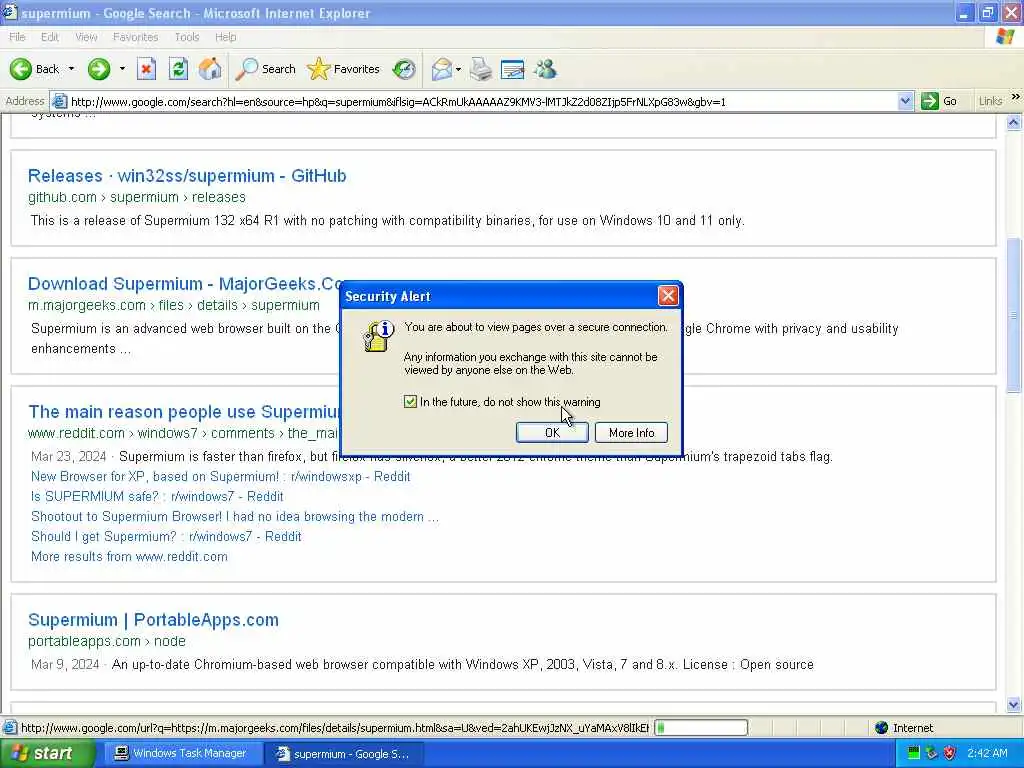This screenshot has width=1024, height=768.
Task: Click the 2:42 AM system clock
Action: click(987, 754)
